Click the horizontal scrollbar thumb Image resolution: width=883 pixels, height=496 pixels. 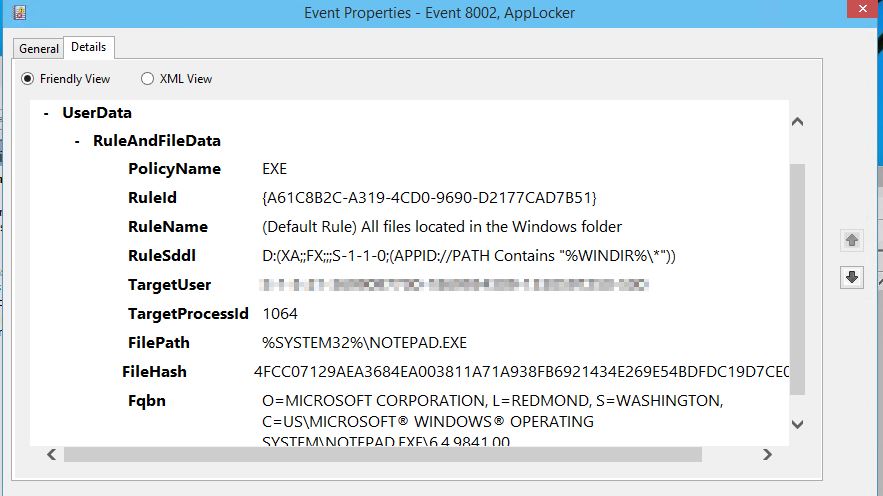point(382,455)
